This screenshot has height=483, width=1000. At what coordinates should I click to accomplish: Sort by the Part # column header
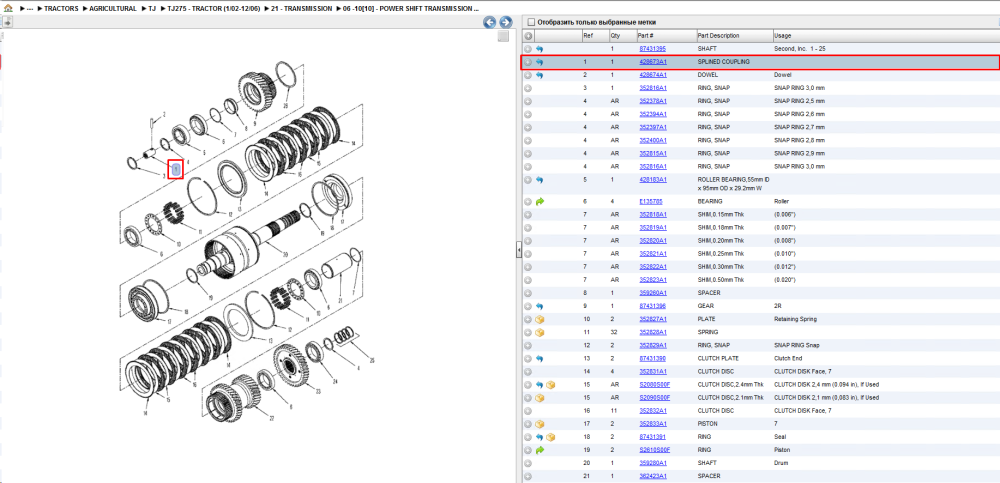click(x=665, y=36)
